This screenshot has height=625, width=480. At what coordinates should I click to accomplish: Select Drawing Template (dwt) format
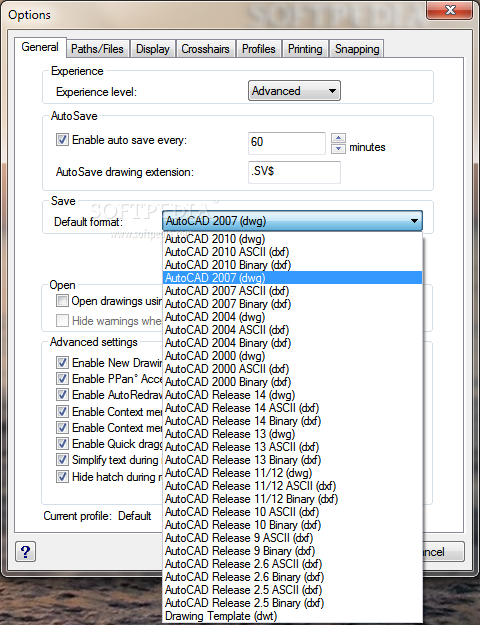[x=293, y=616]
